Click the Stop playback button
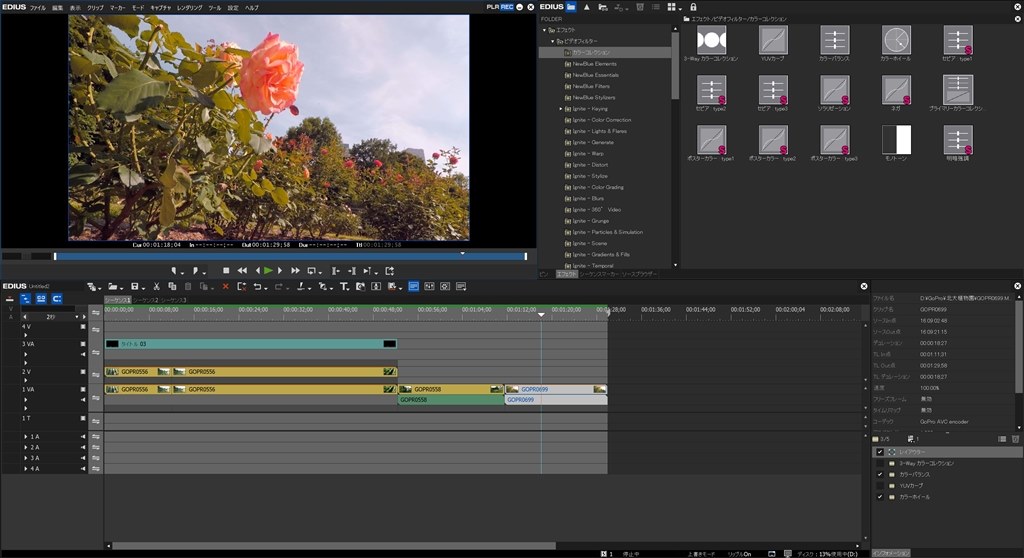The height and width of the screenshot is (558, 1024). 226,271
